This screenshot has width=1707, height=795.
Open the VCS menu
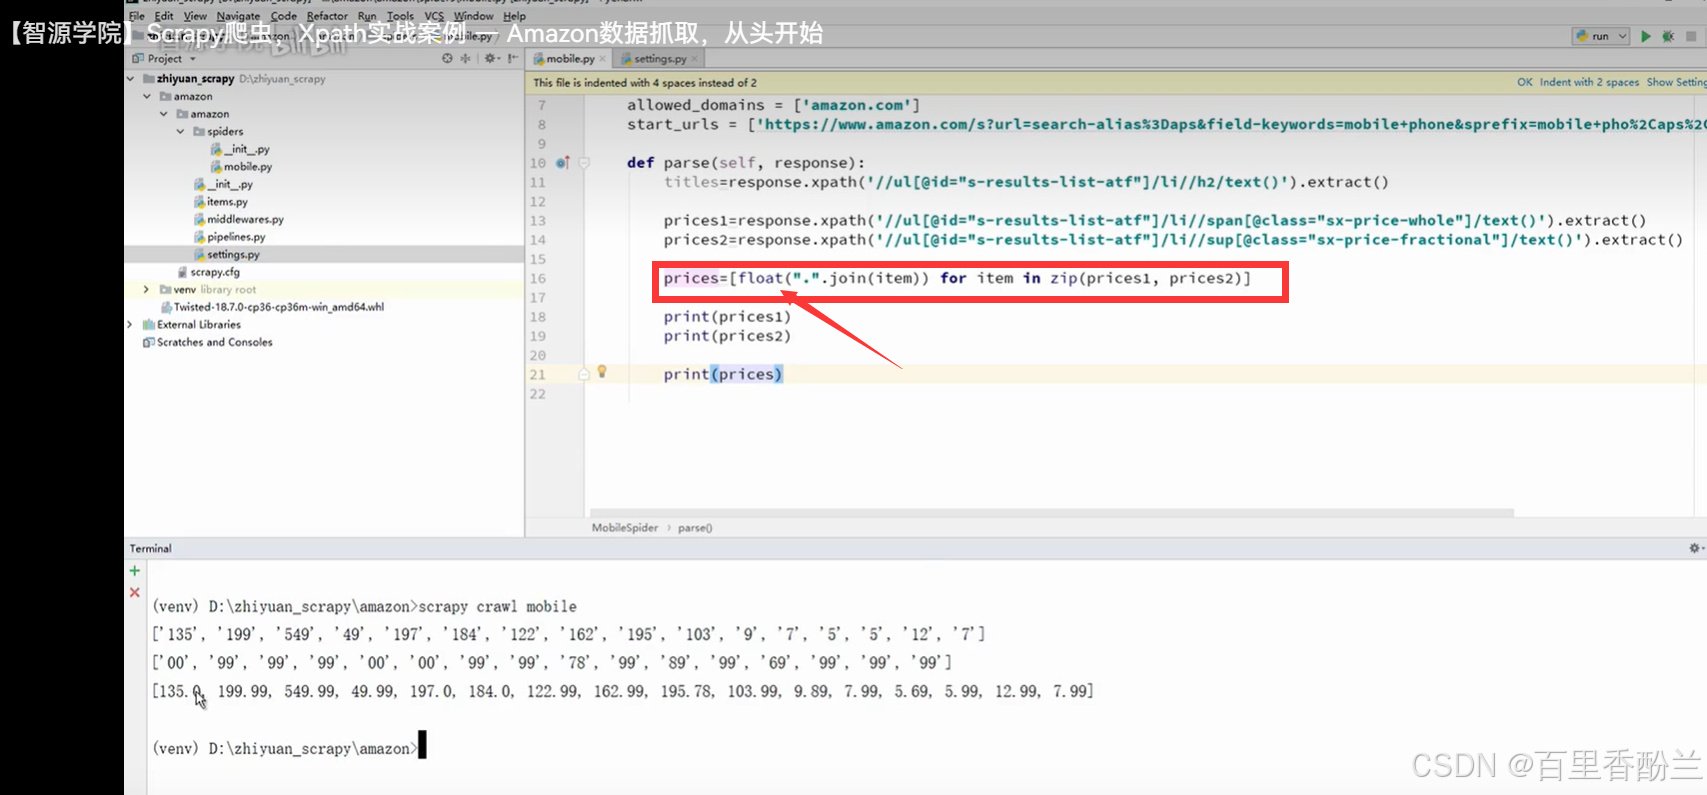click(x=434, y=16)
